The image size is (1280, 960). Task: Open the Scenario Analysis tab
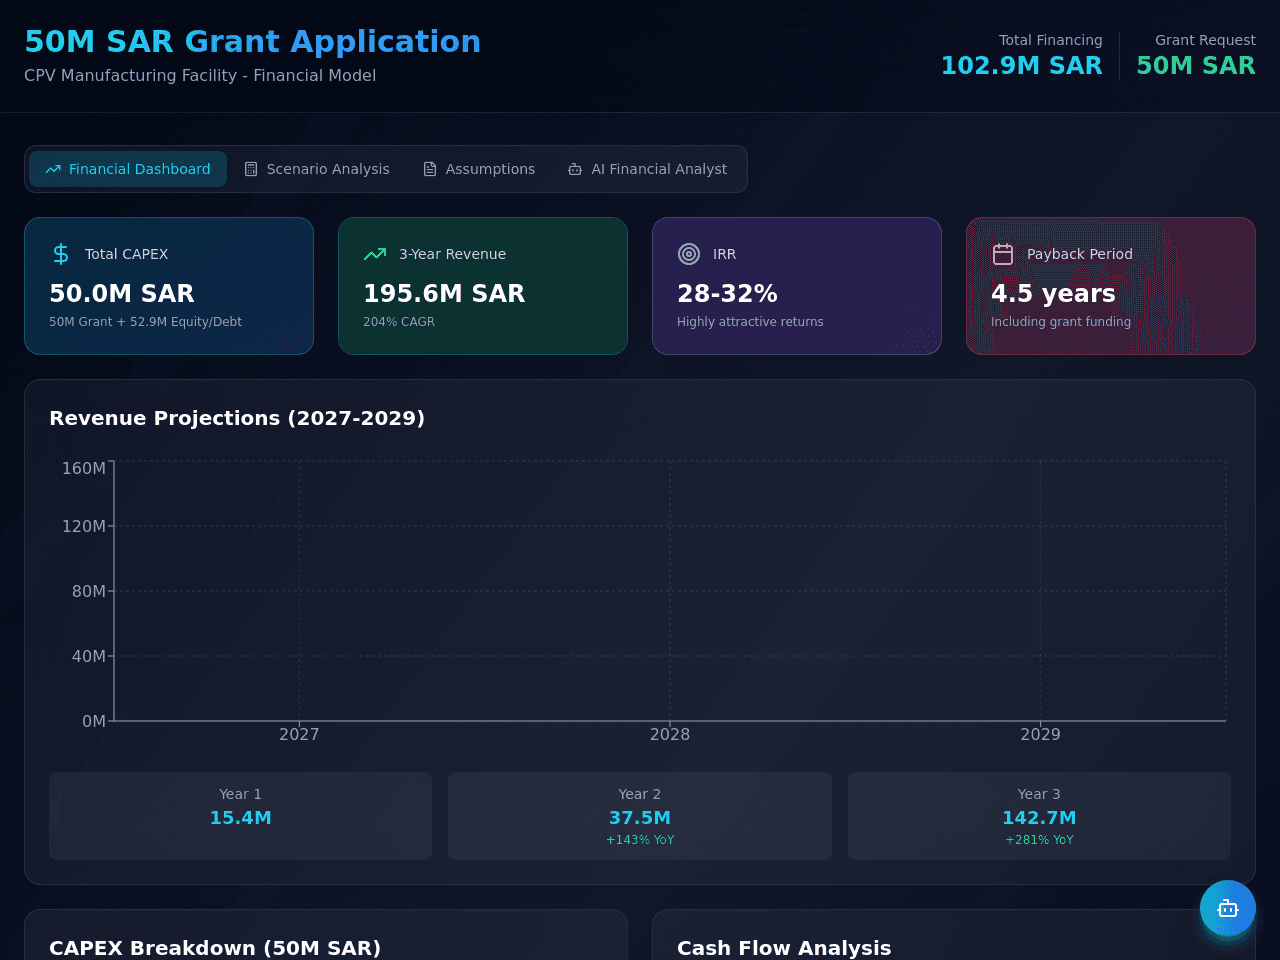point(317,169)
